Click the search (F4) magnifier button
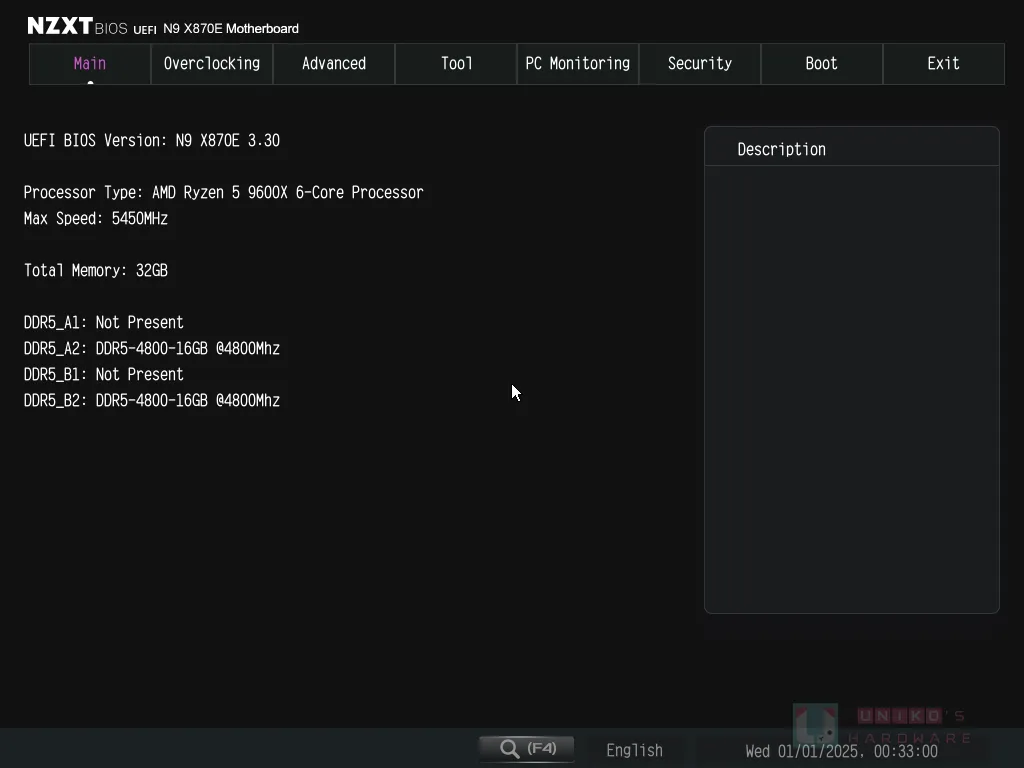Screen dimensions: 1024x768 (x=527, y=748)
